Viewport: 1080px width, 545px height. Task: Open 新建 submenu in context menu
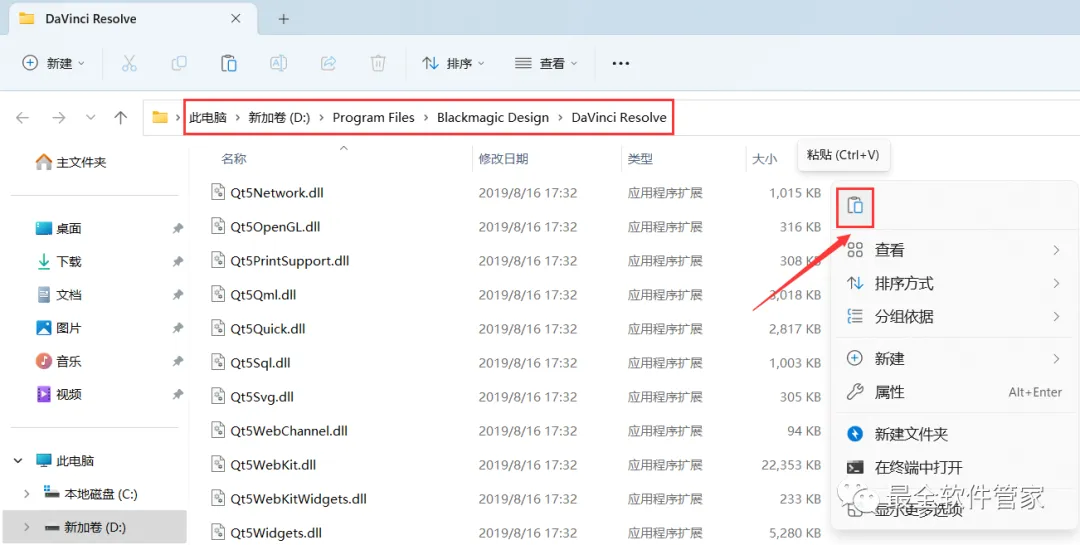pyautogui.click(x=955, y=359)
